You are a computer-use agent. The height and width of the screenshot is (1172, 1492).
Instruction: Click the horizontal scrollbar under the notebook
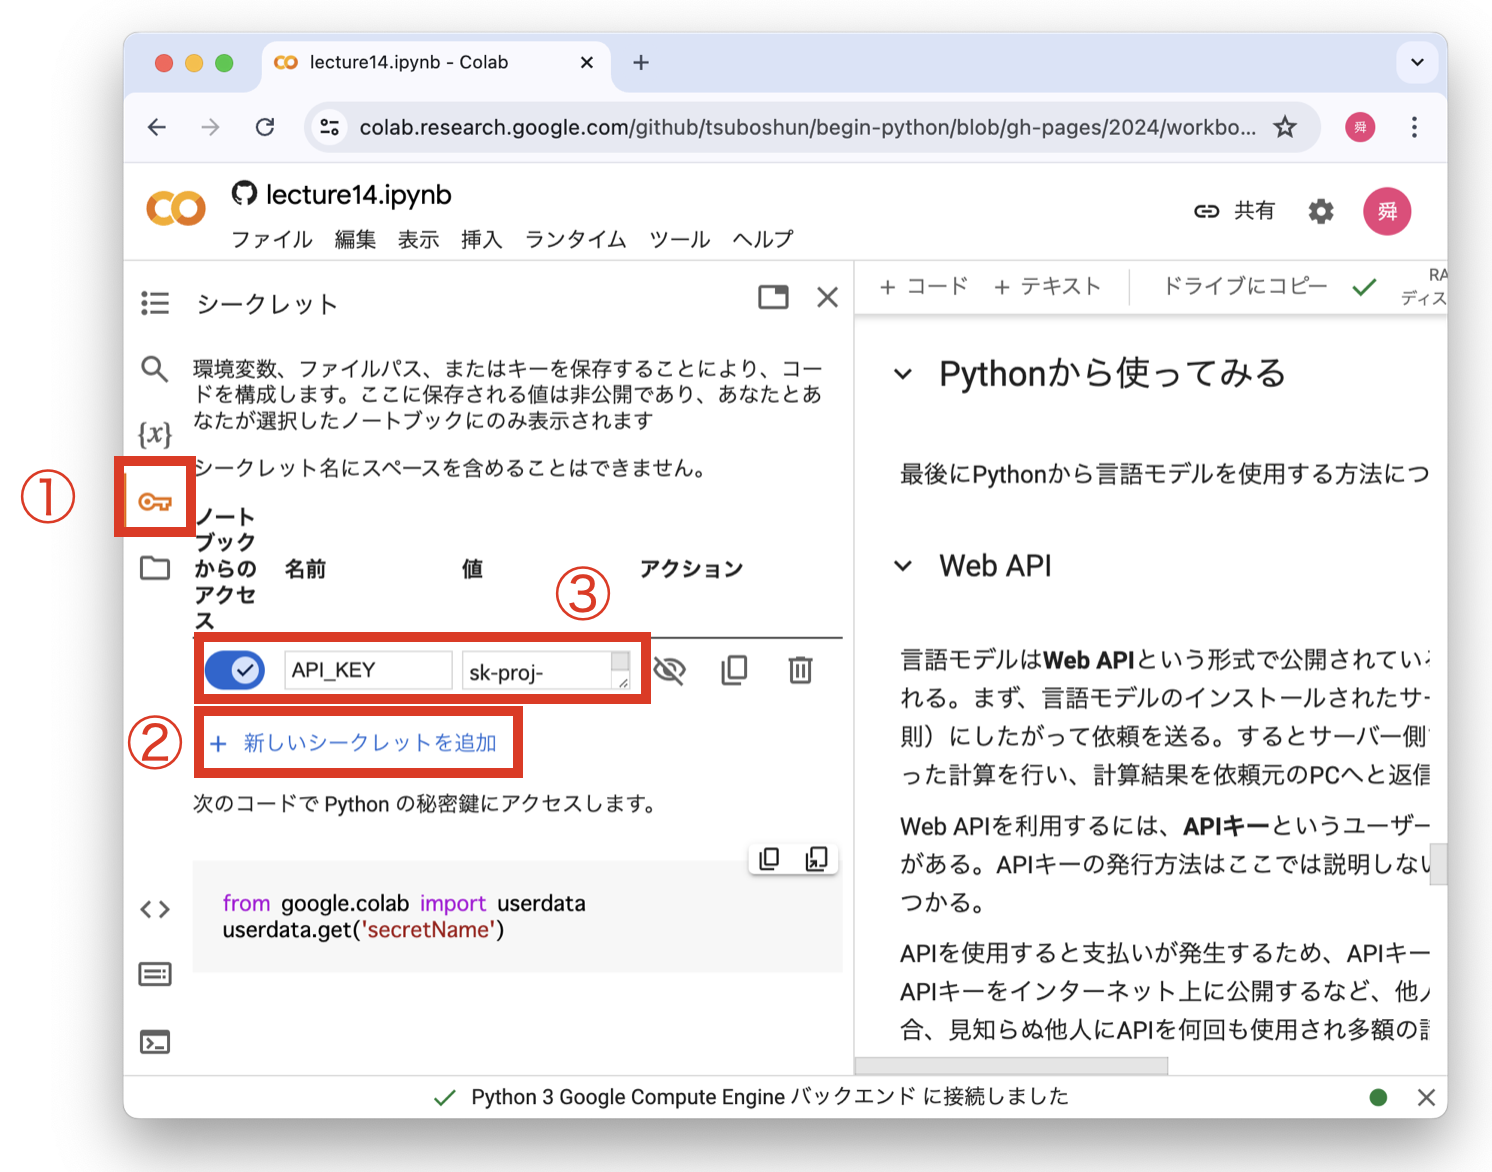[x=1010, y=1066]
